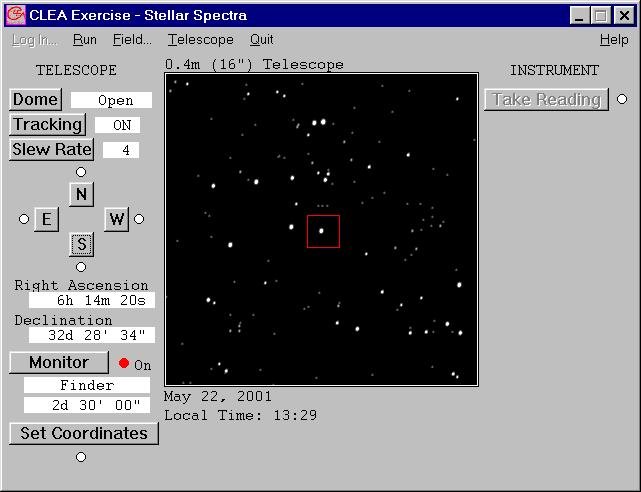Toggle telescope Tracking

pyautogui.click(x=47, y=124)
